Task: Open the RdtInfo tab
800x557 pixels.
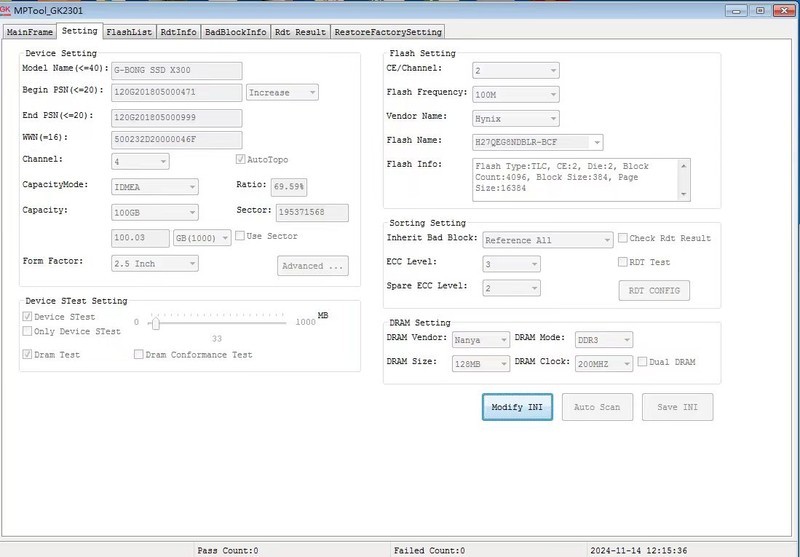Action: click(x=178, y=32)
